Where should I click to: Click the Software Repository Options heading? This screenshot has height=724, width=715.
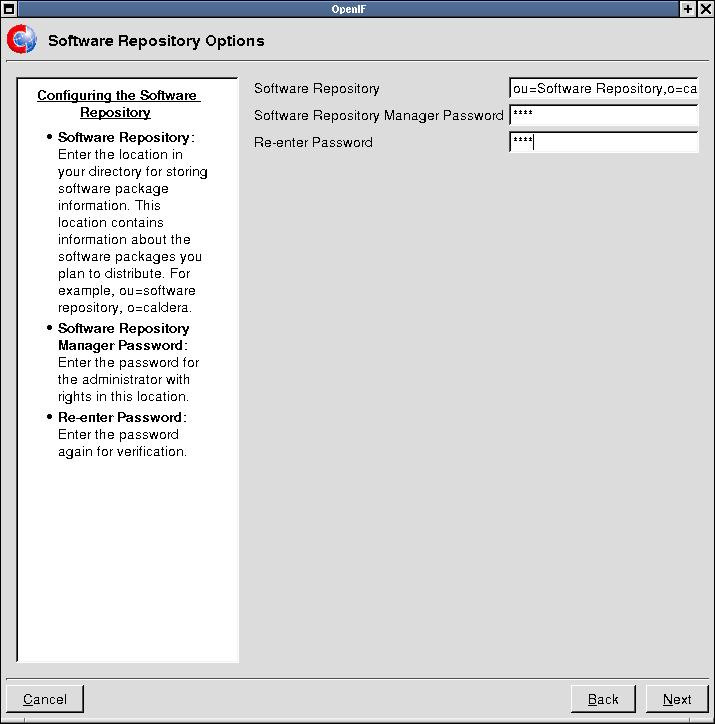point(156,42)
